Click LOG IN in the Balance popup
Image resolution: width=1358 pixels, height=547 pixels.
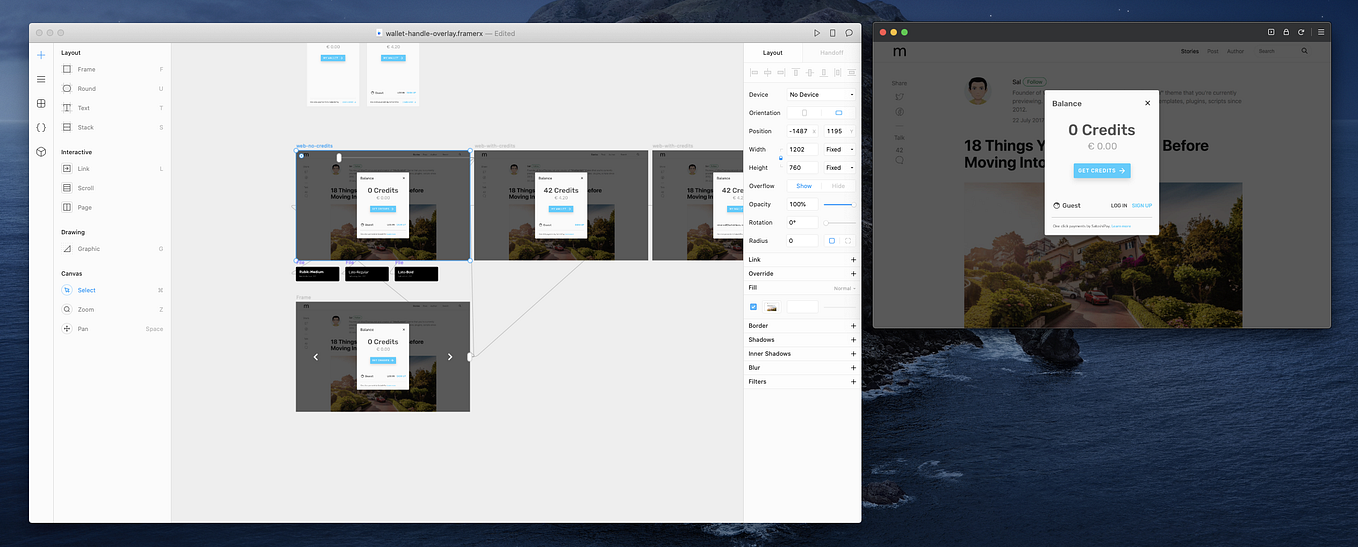(x=1119, y=205)
